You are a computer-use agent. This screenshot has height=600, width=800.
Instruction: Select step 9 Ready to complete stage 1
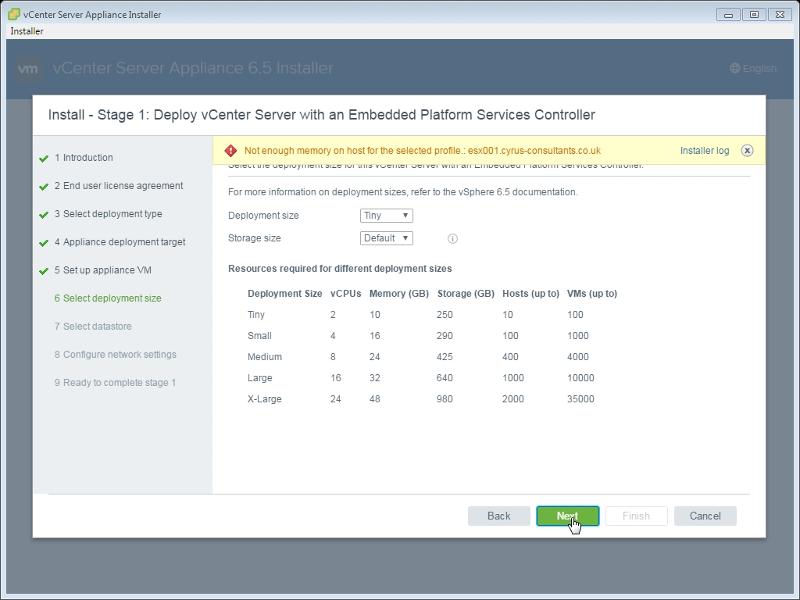click(x=115, y=382)
